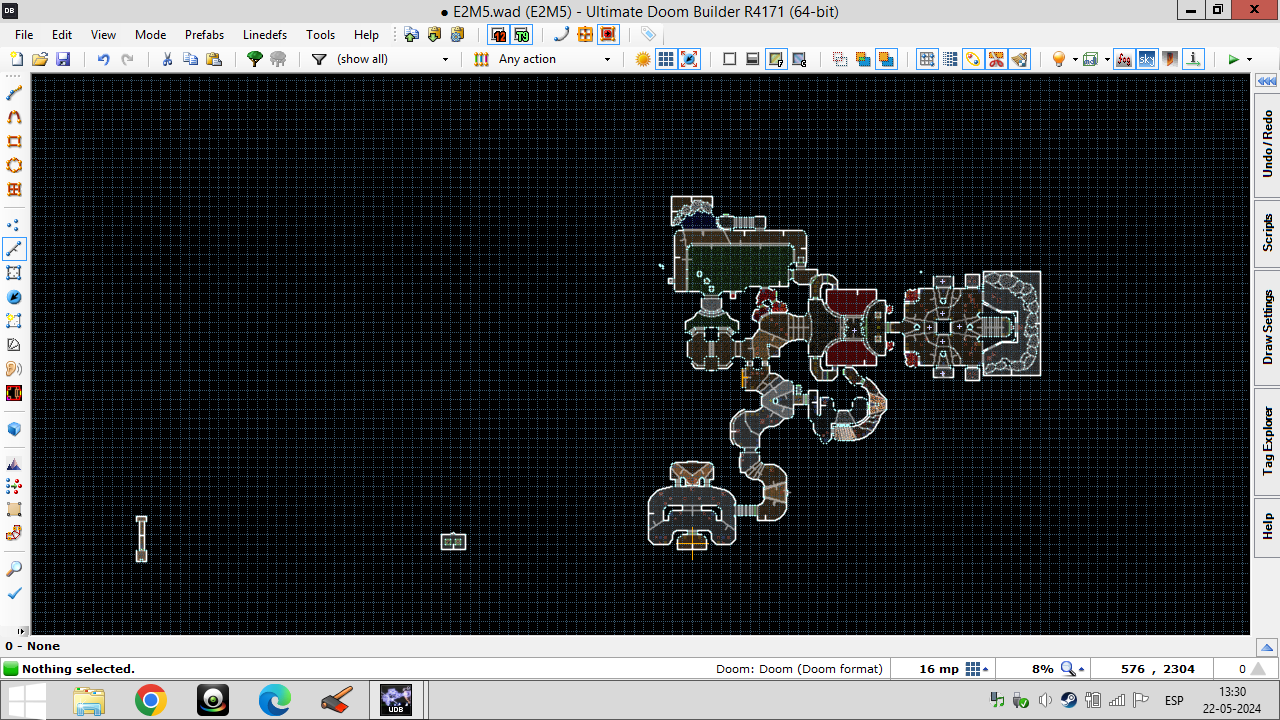Switch to Vertices mode
The image size is (1280, 720).
click(x=14, y=225)
